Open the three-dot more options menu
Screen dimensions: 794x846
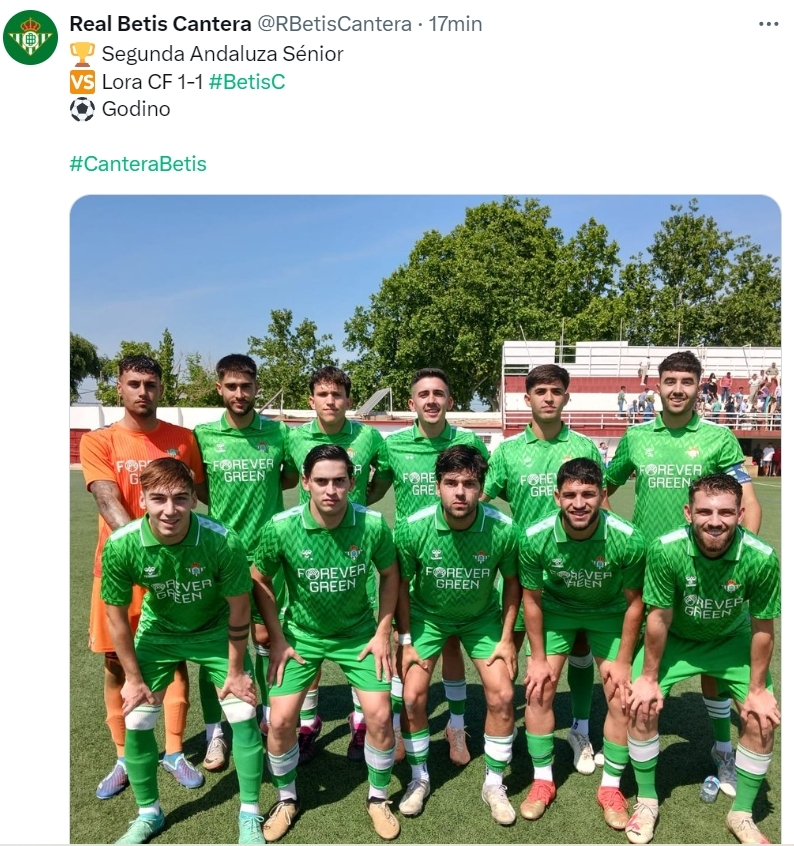(768, 24)
